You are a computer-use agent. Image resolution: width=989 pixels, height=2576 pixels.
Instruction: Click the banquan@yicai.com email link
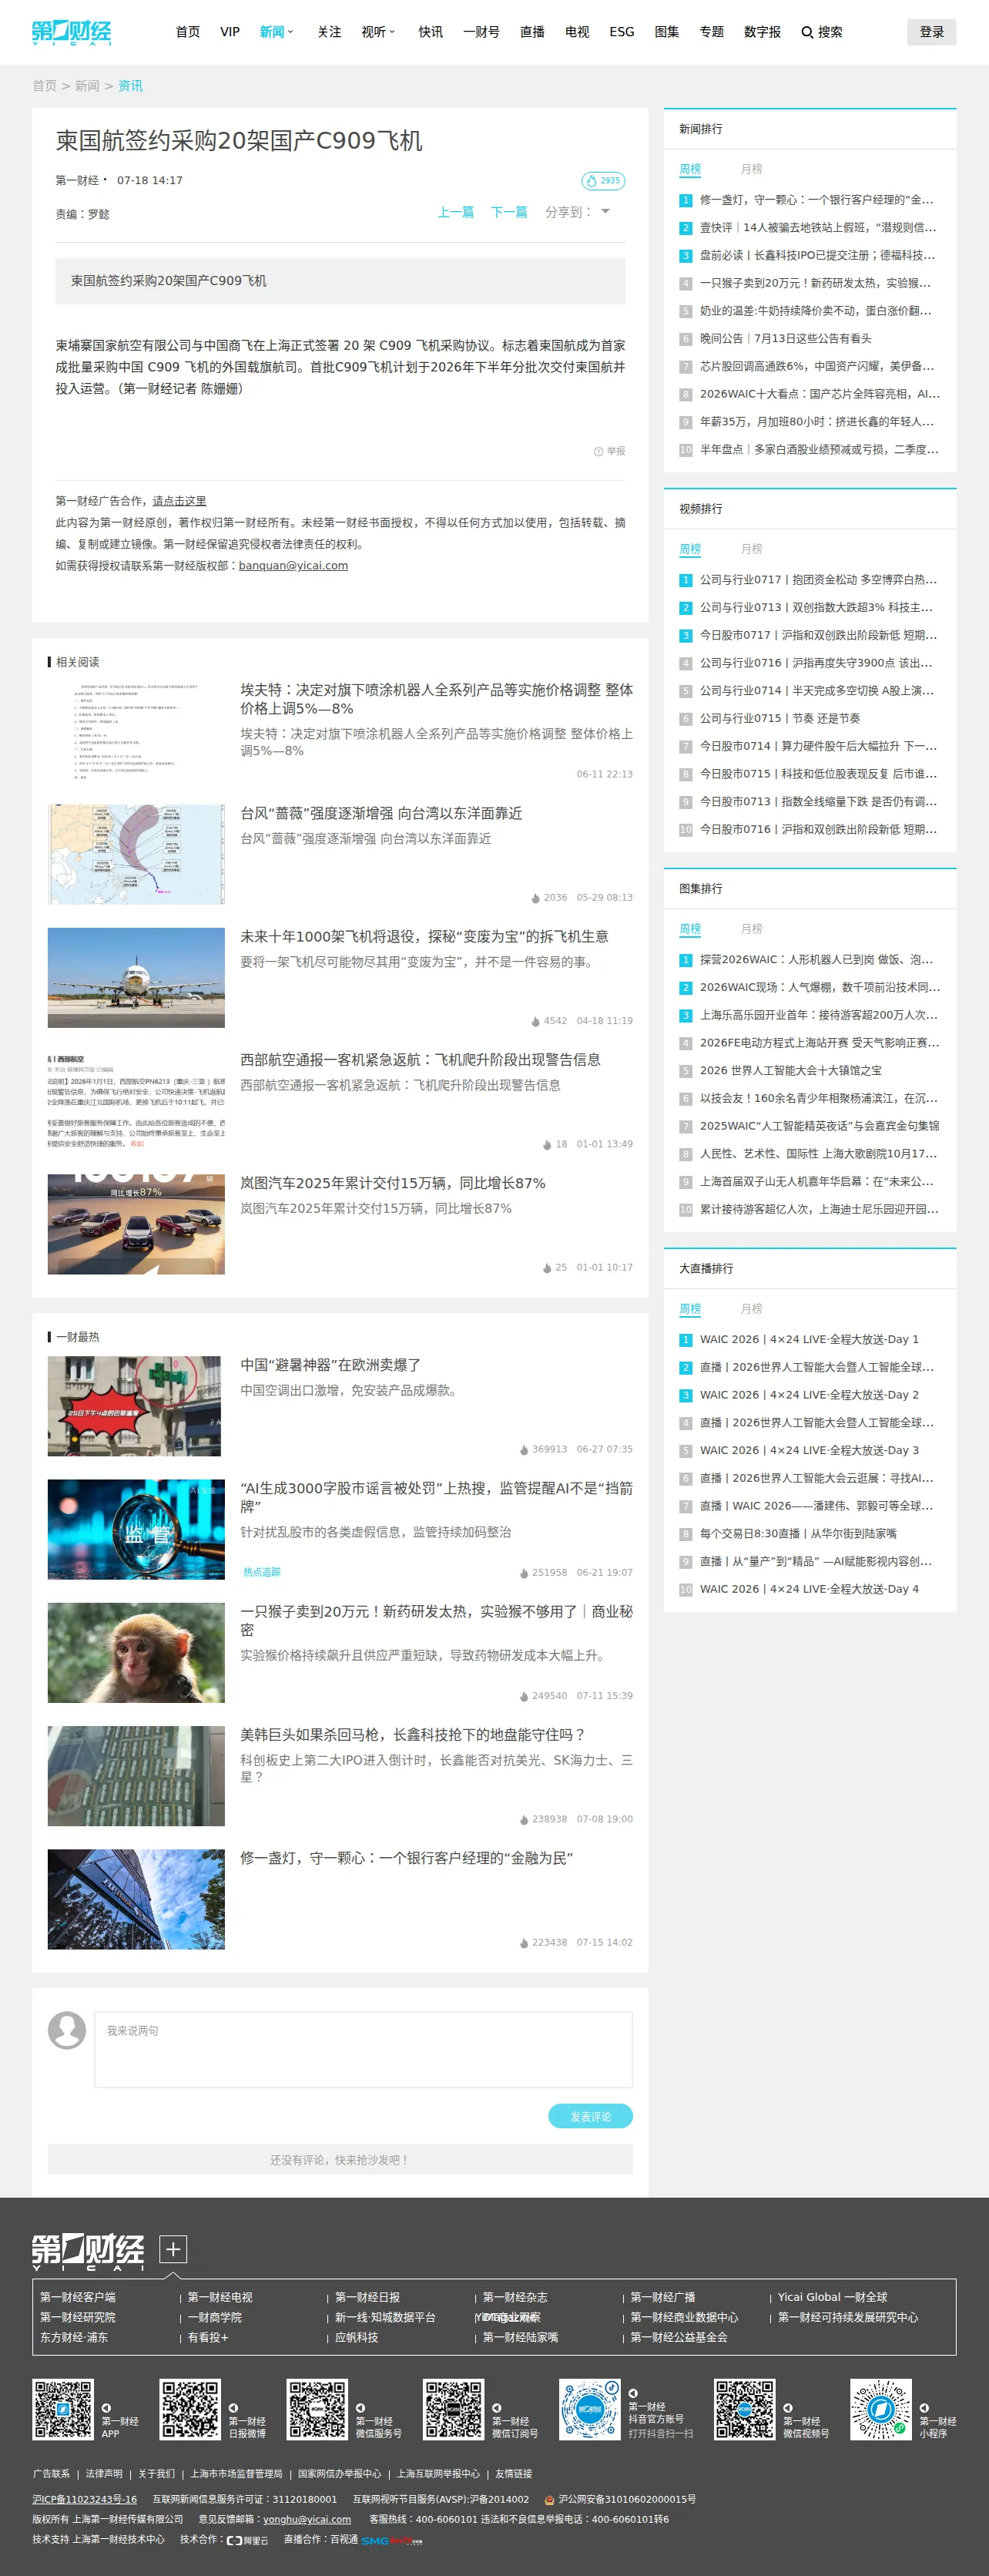(x=293, y=566)
